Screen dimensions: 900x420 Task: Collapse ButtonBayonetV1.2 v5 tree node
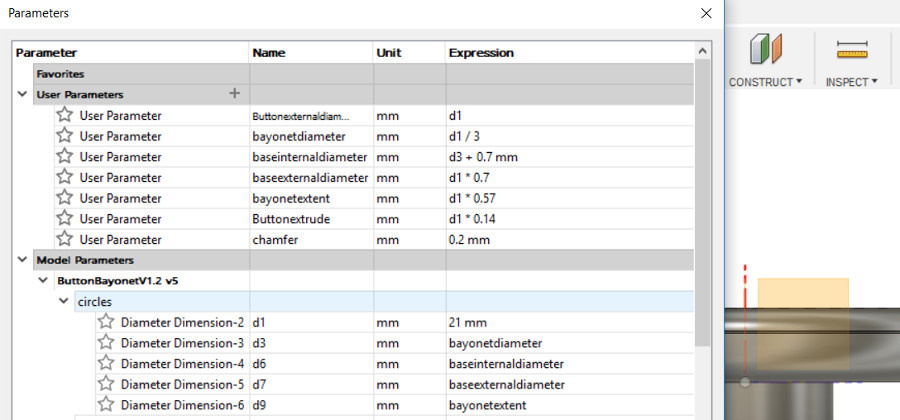[43, 281]
